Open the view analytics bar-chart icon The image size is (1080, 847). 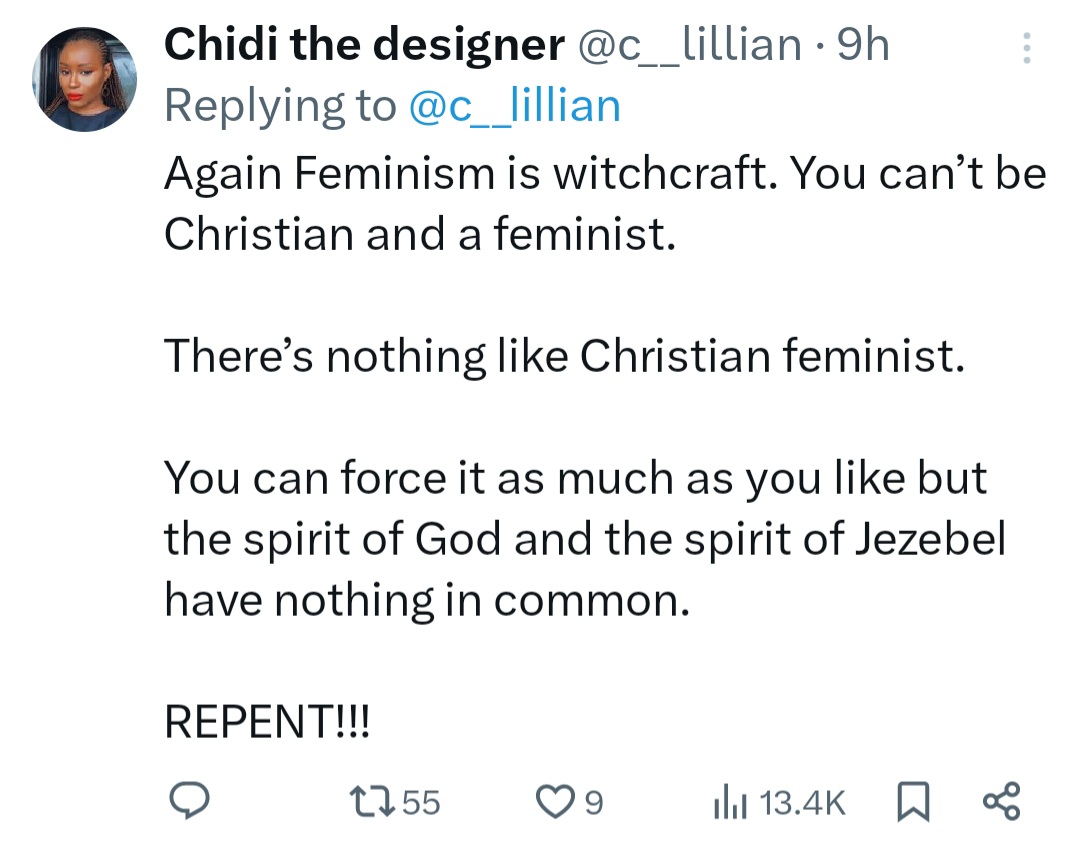pos(729,801)
